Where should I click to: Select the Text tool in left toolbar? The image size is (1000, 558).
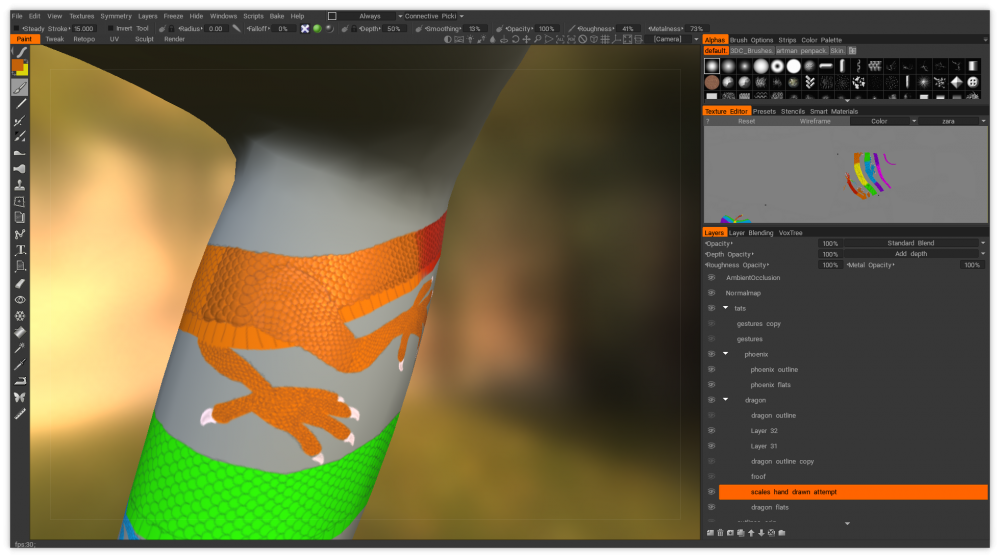click(x=20, y=250)
